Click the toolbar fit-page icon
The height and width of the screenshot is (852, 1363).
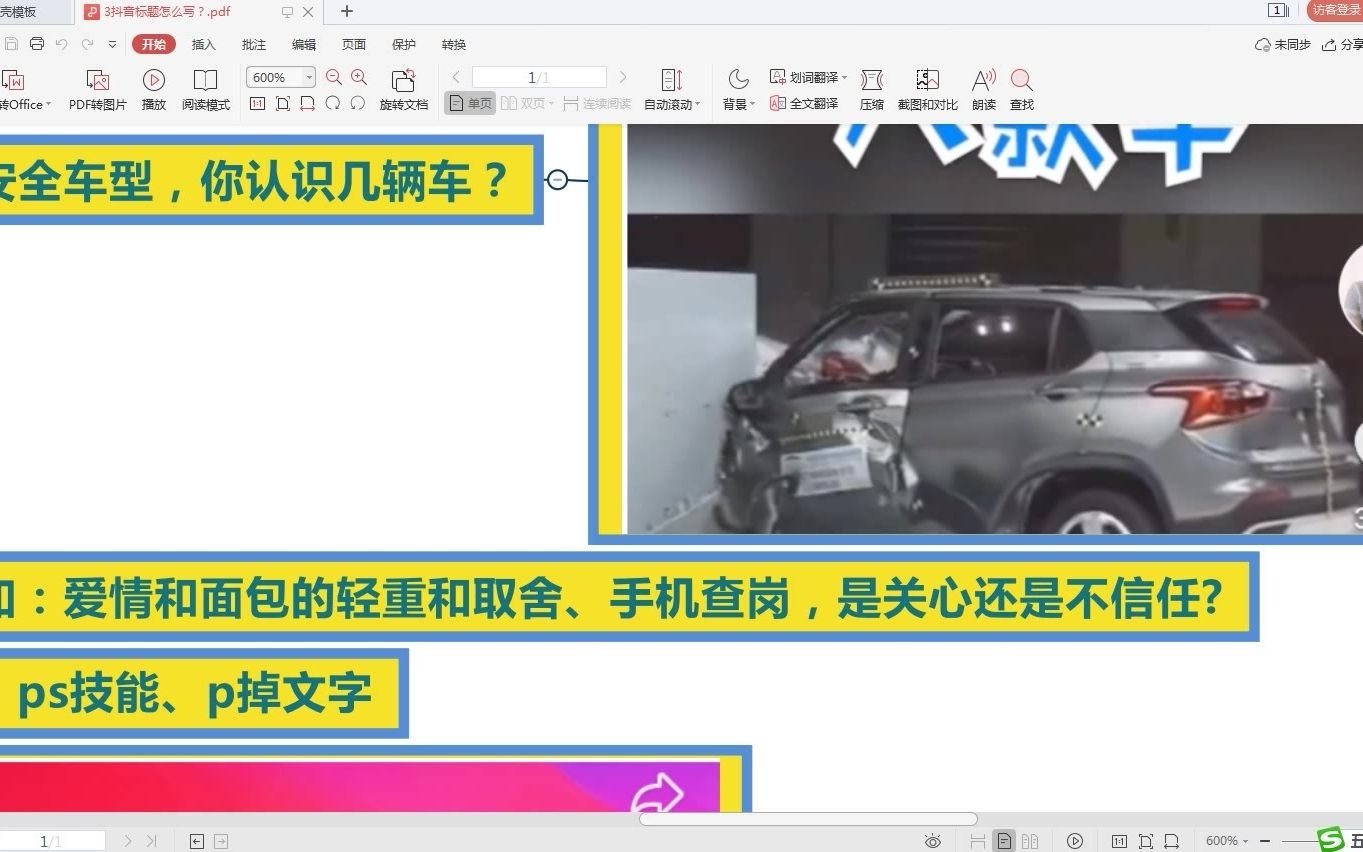tap(283, 103)
